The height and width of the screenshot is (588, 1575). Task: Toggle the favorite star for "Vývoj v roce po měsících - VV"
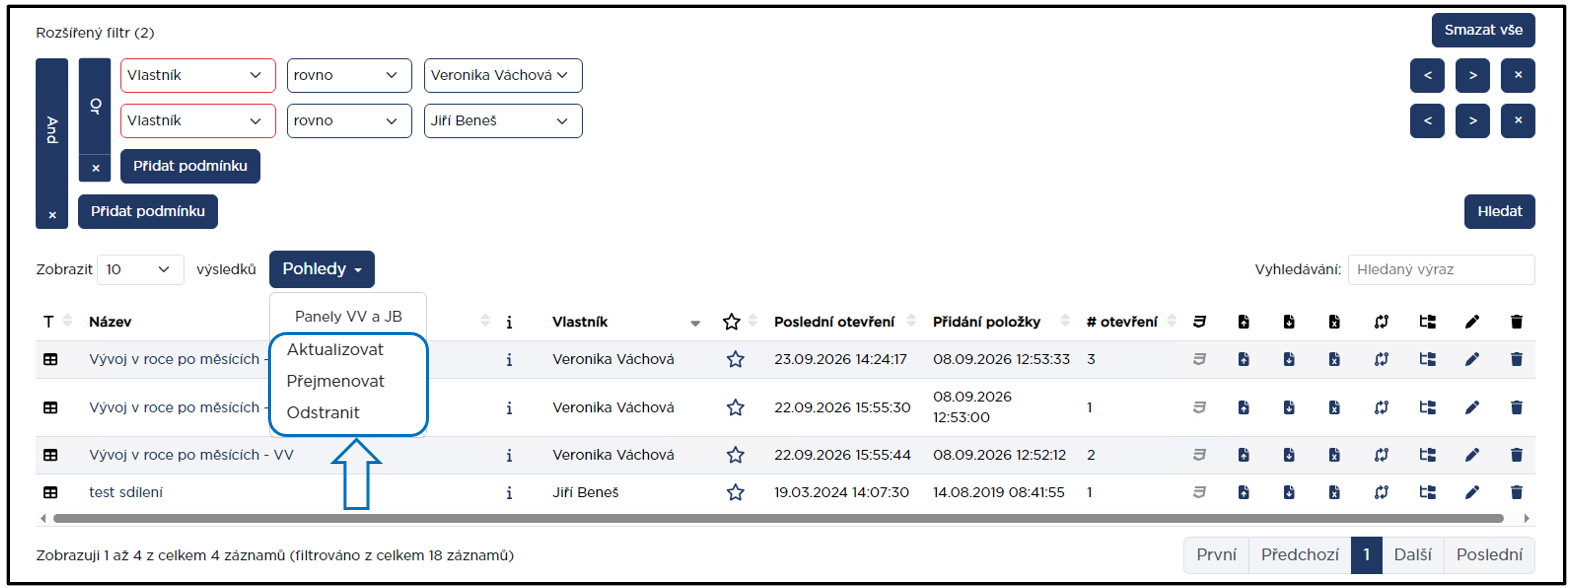(735, 455)
